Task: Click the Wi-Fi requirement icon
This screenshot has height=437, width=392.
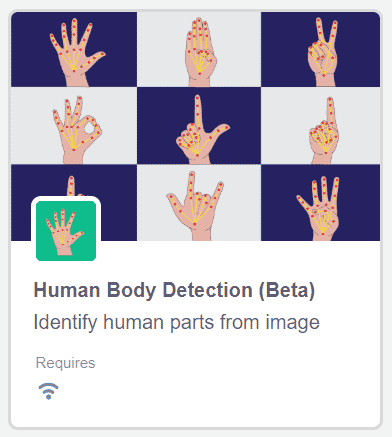Action: click(x=49, y=391)
